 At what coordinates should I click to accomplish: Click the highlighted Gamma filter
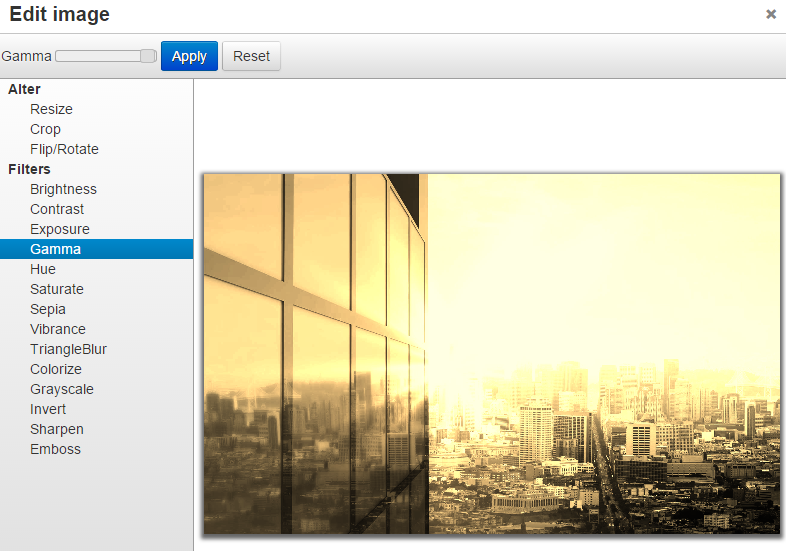tap(55, 249)
